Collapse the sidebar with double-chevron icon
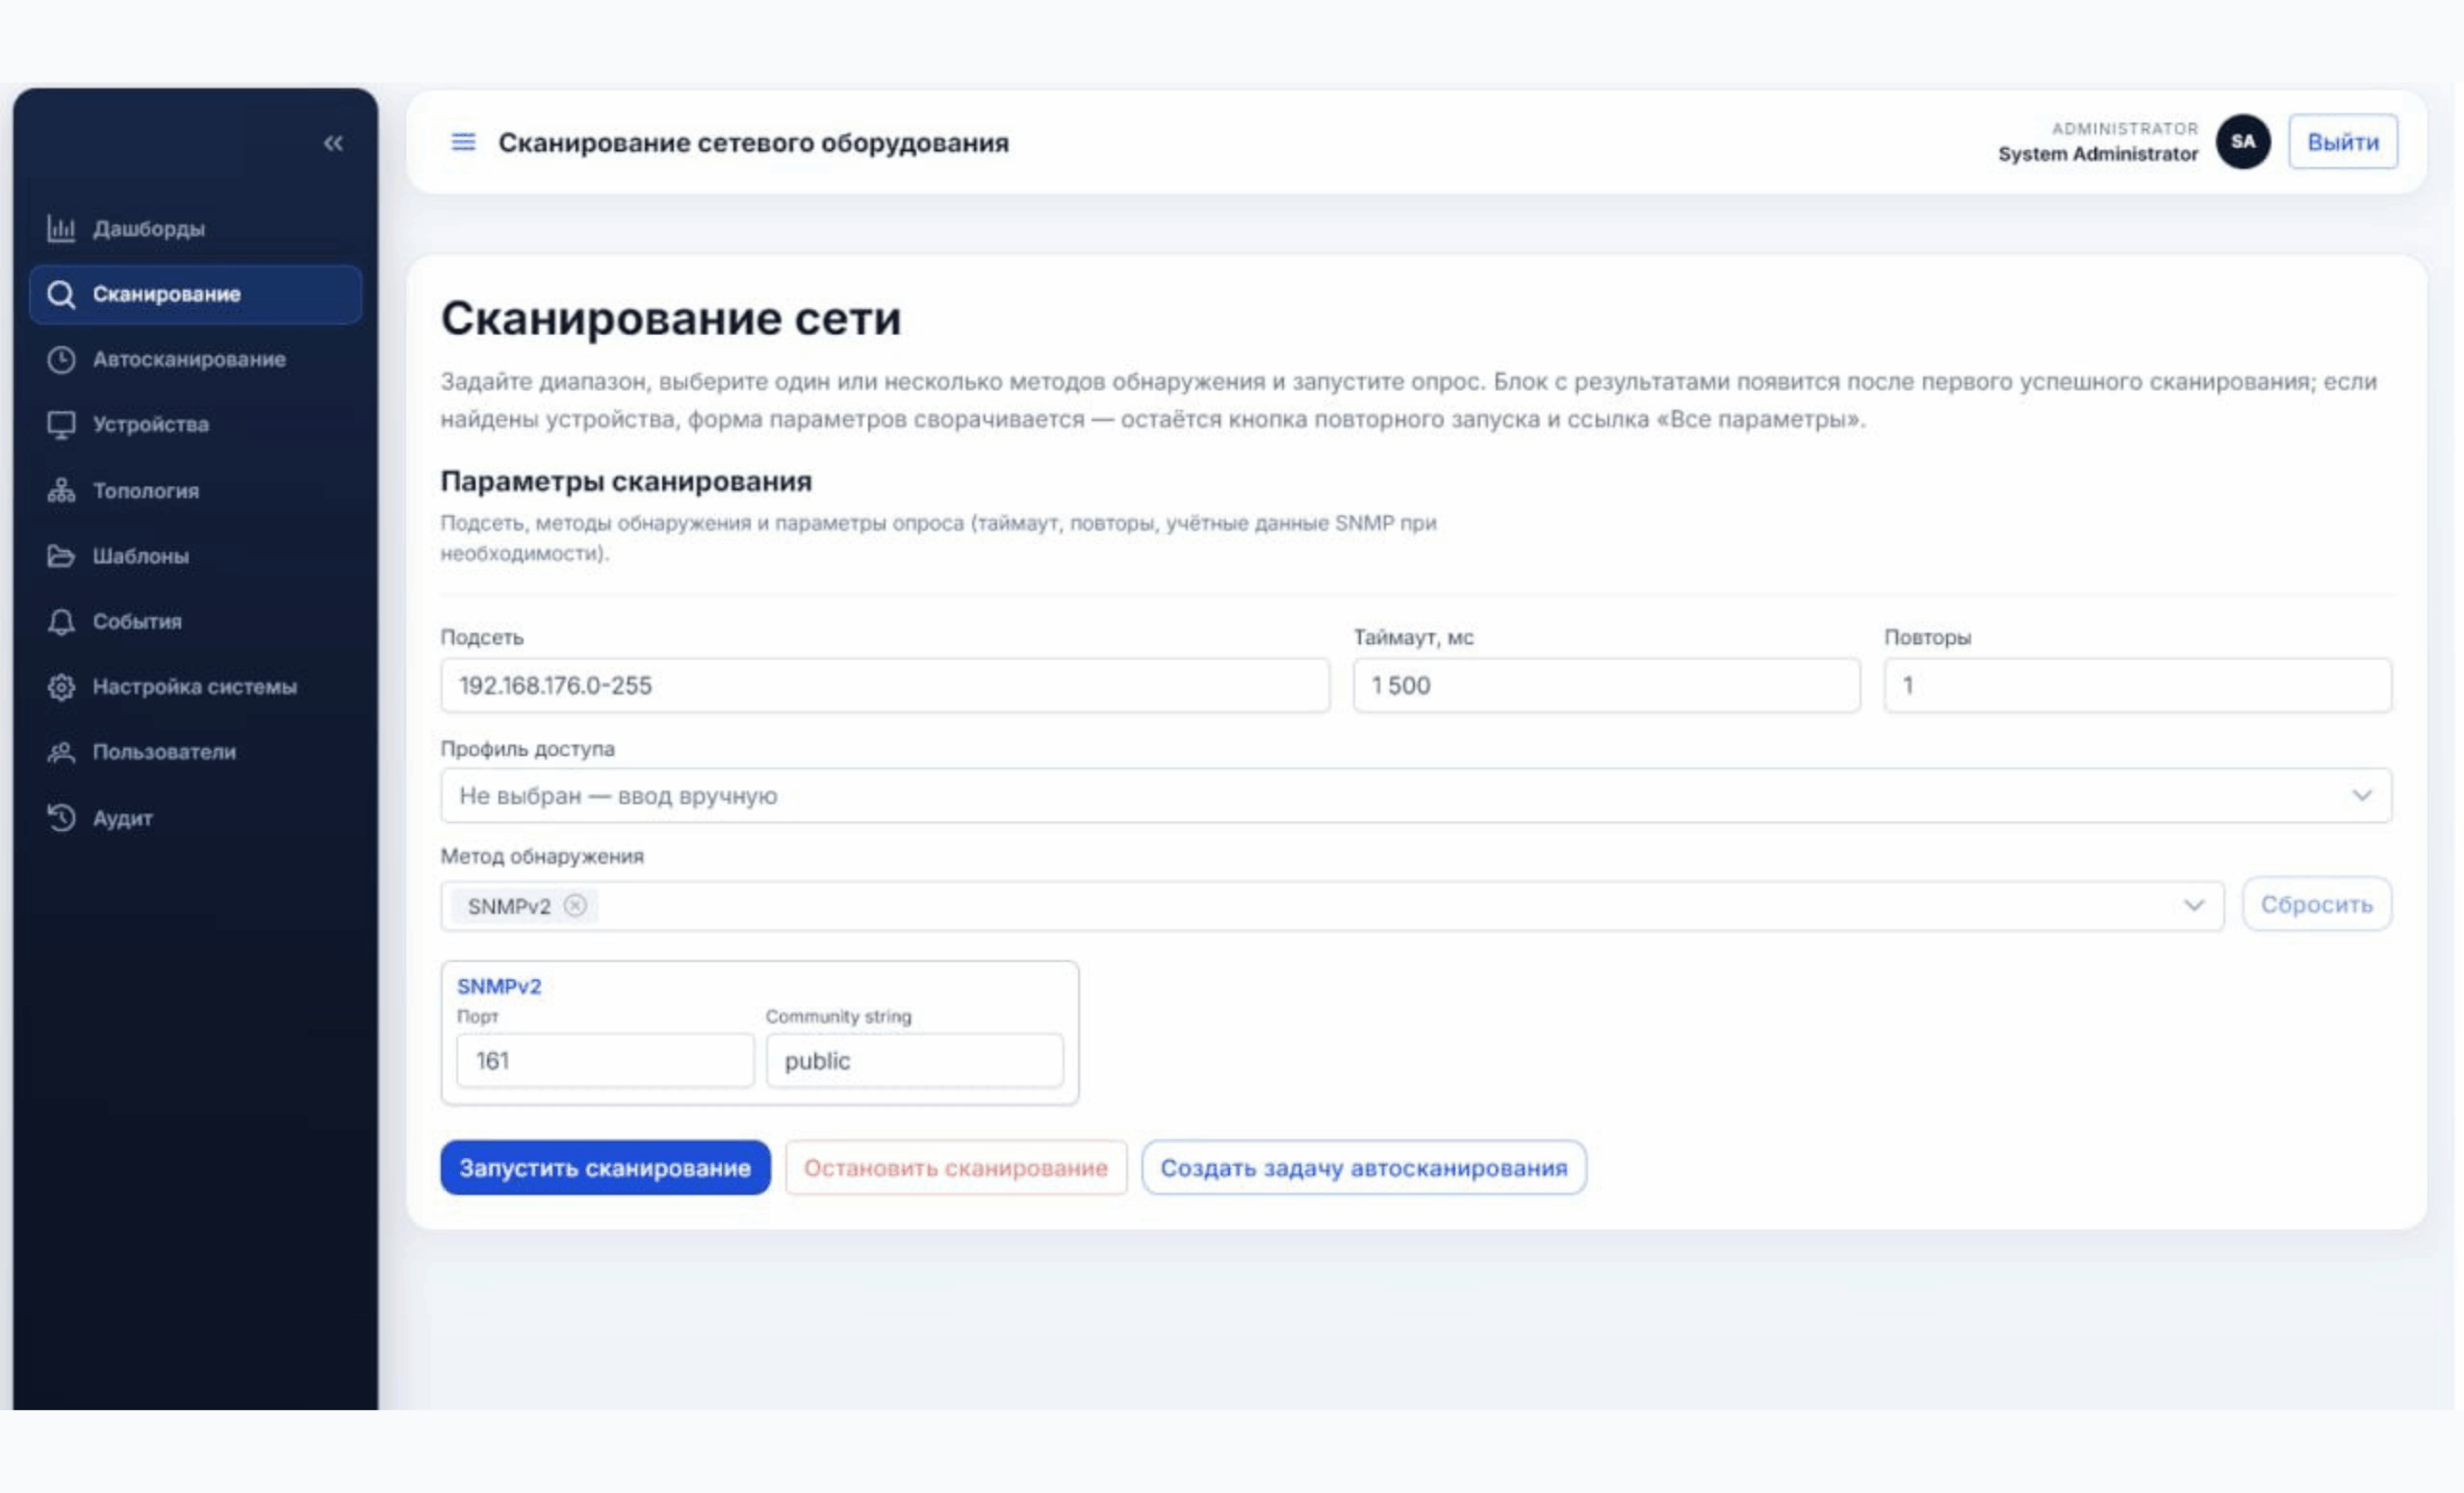Screen dimensions: 2464x1493 click(x=333, y=143)
